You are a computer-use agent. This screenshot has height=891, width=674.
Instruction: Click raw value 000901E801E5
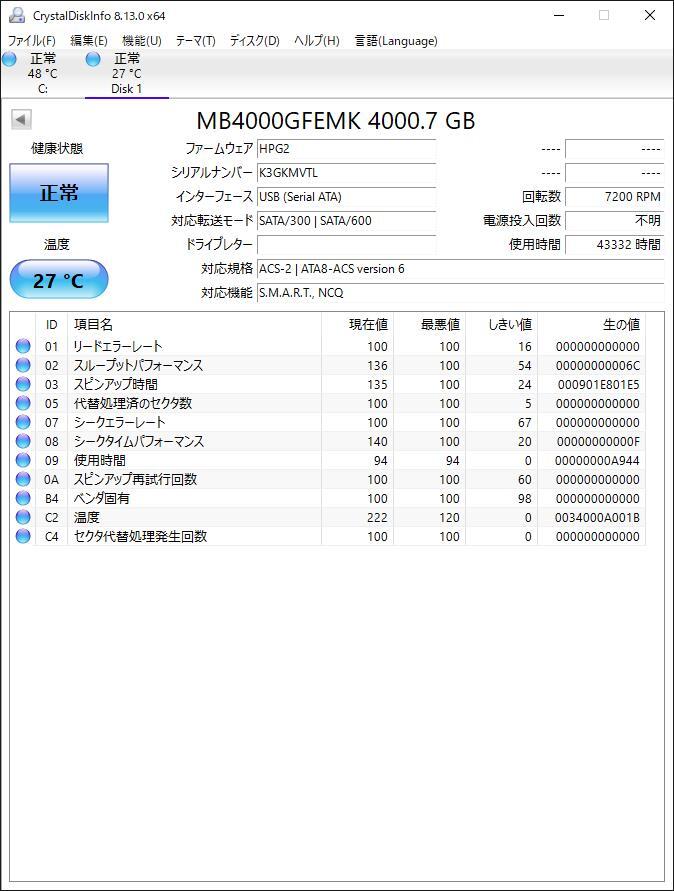click(x=598, y=385)
